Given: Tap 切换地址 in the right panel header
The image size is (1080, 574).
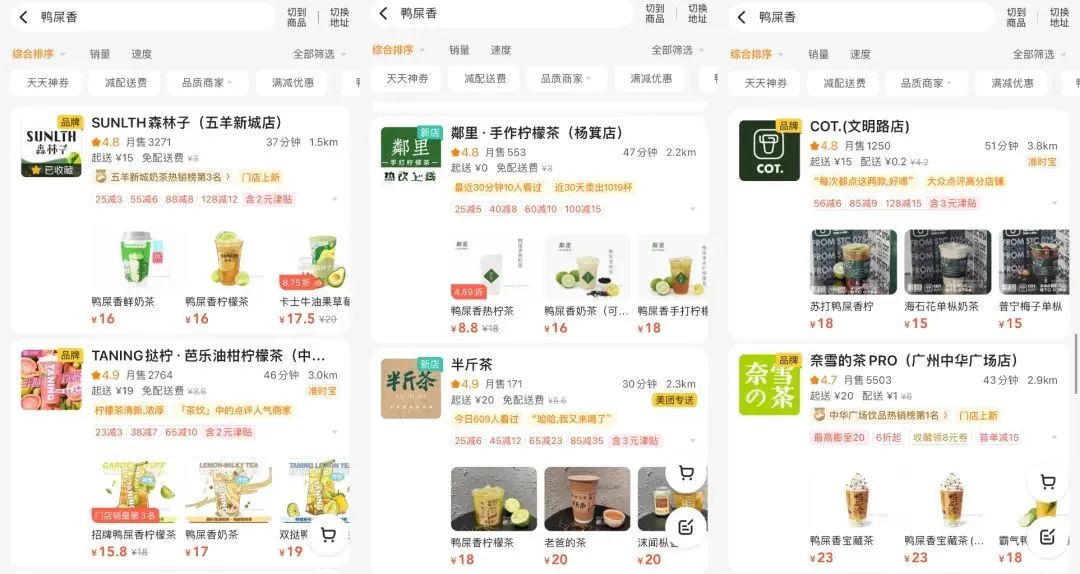Looking at the screenshot, I should coord(1059,17).
